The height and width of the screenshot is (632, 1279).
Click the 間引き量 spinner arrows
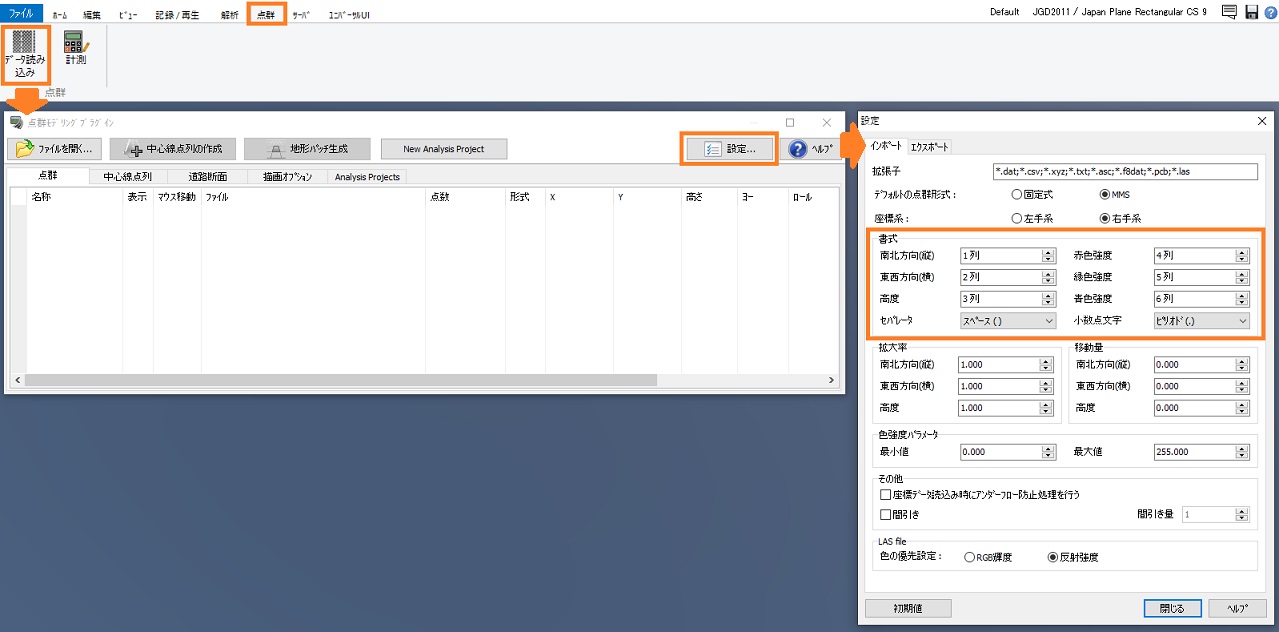1242,515
